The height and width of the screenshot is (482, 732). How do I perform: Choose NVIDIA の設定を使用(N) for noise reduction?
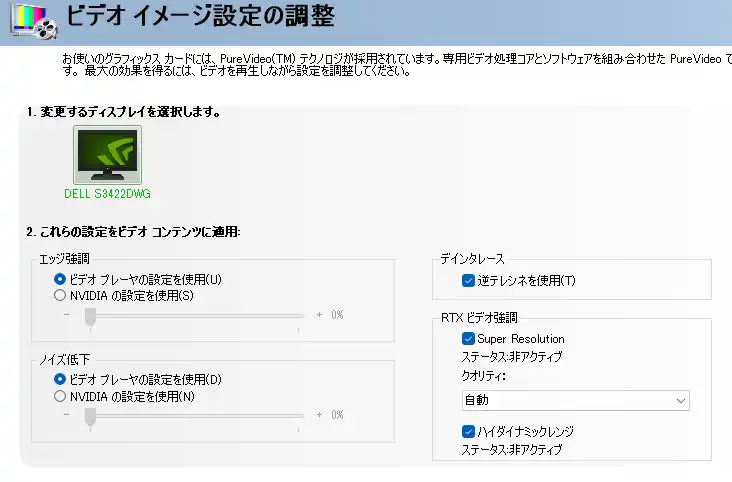60,396
